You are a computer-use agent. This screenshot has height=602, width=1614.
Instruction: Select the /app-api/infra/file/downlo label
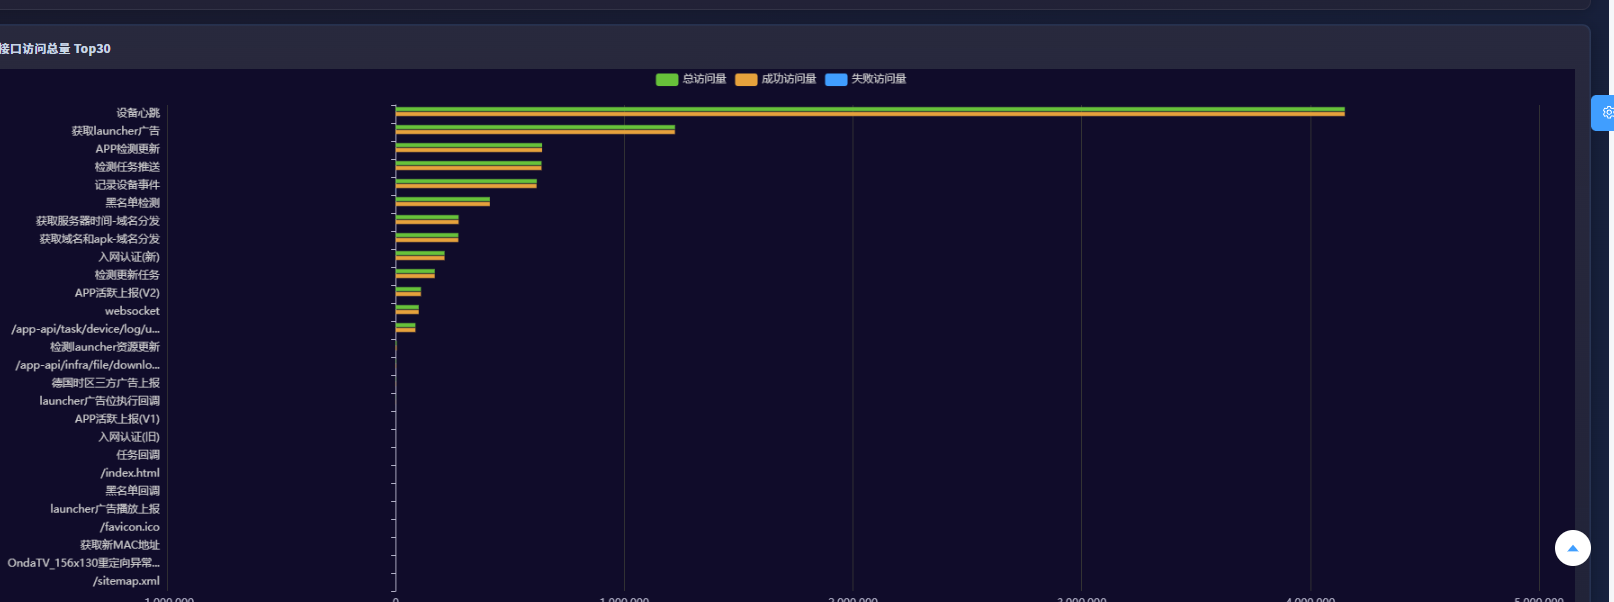pos(87,365)
